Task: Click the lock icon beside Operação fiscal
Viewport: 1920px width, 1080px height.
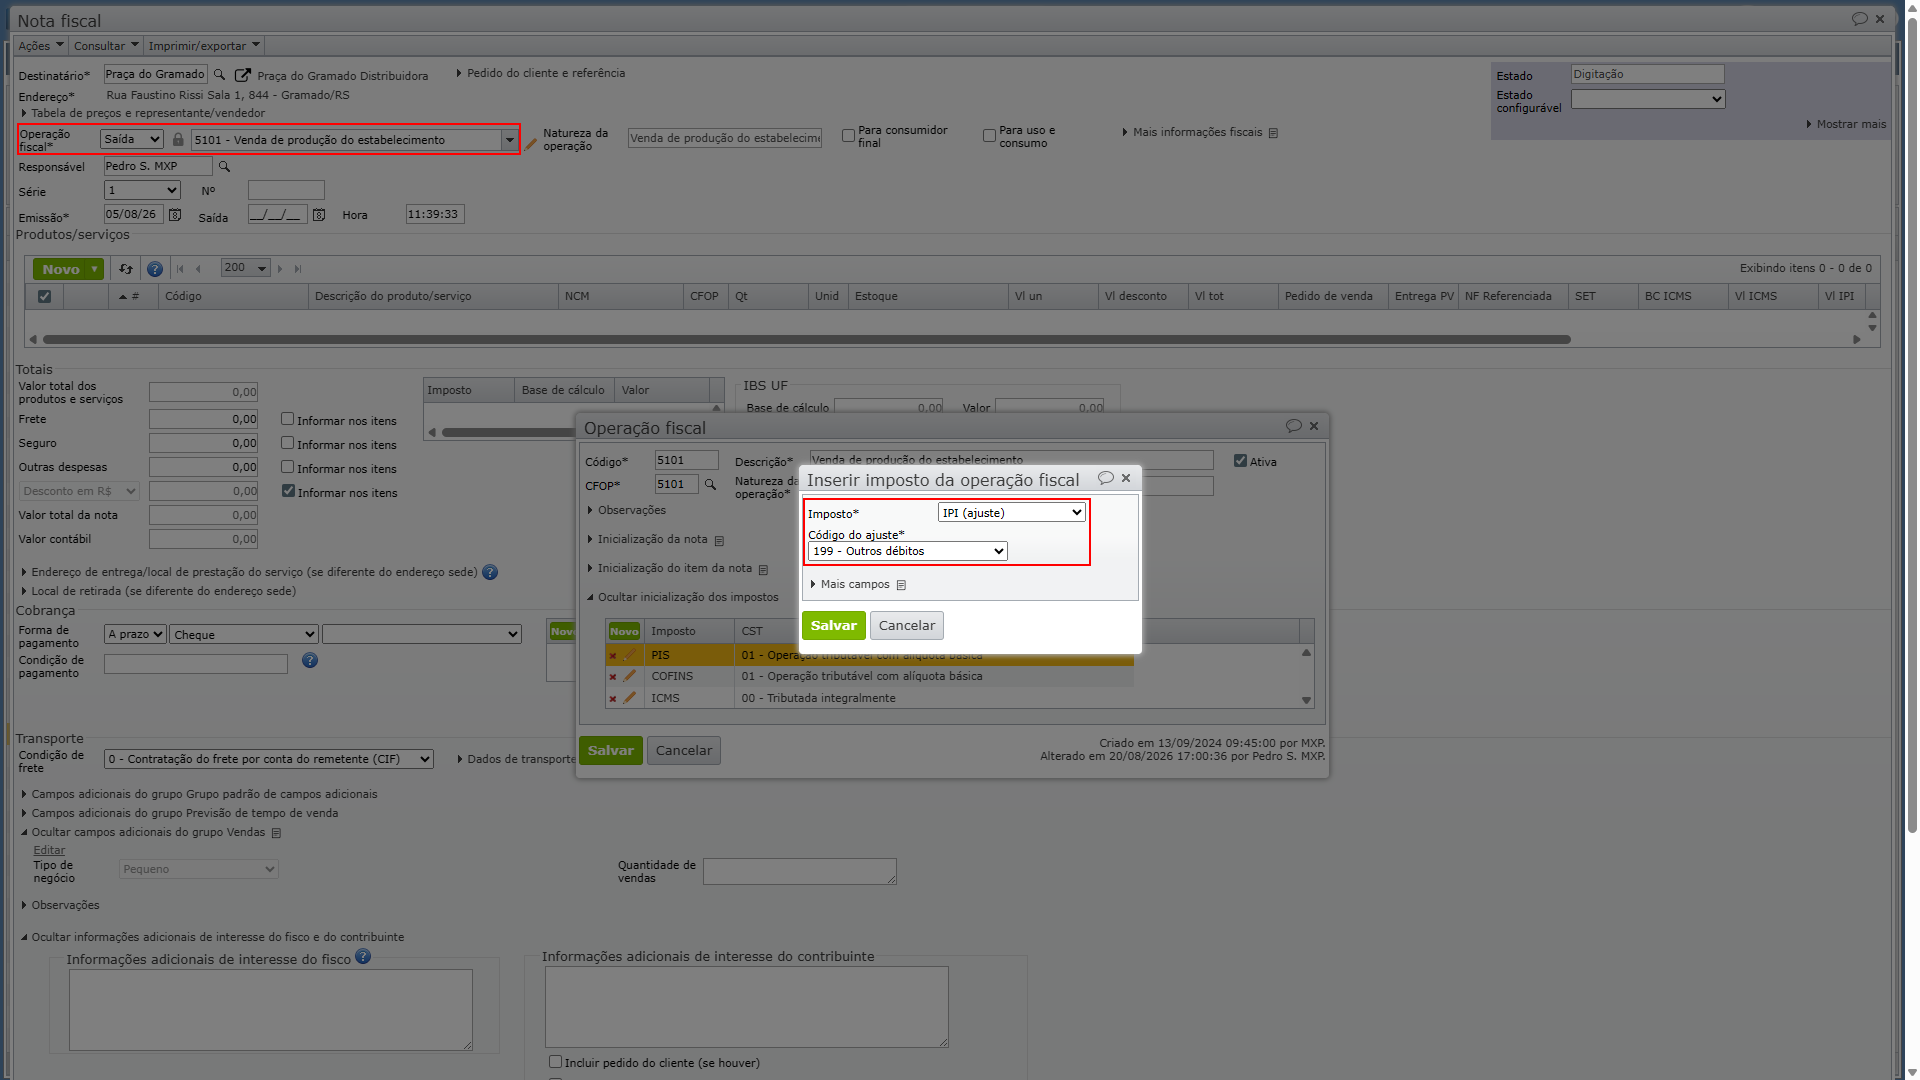Action: point(178,140)
